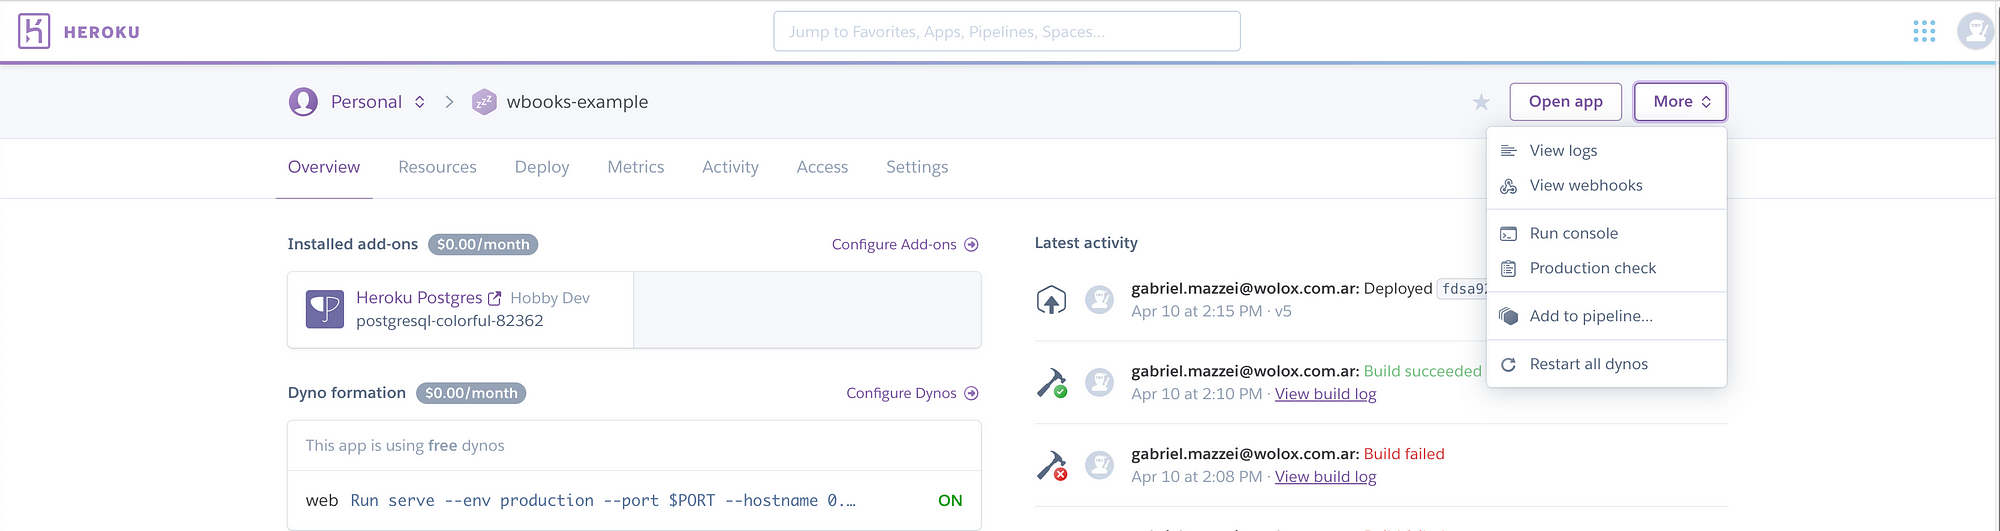Expand the Personal account switcher
The image size is (2000, 531).
pyautogui.click(x=420, y=102)
